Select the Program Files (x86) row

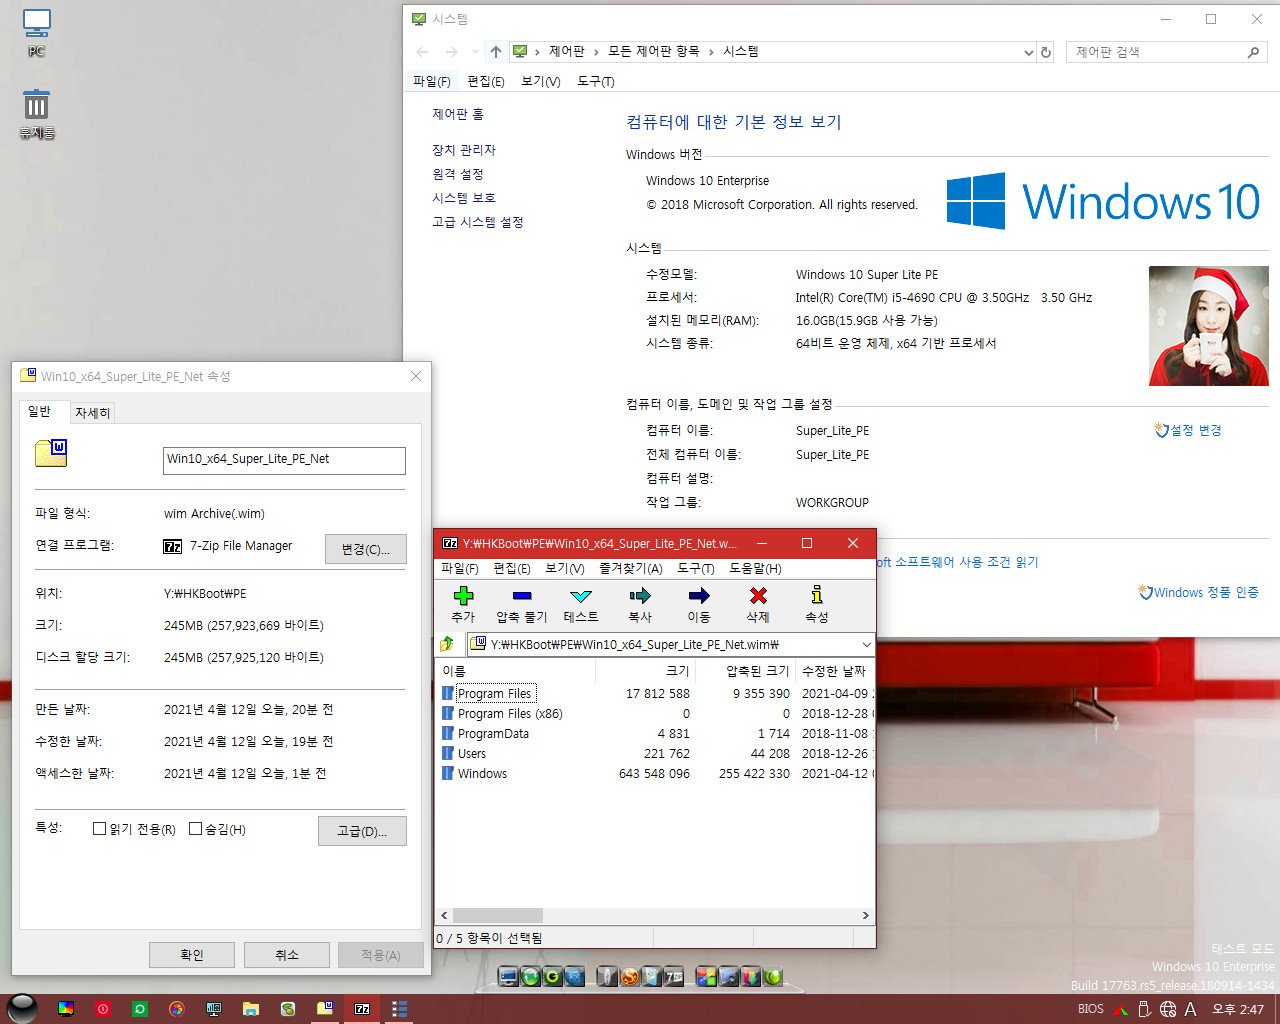[656, 713]
